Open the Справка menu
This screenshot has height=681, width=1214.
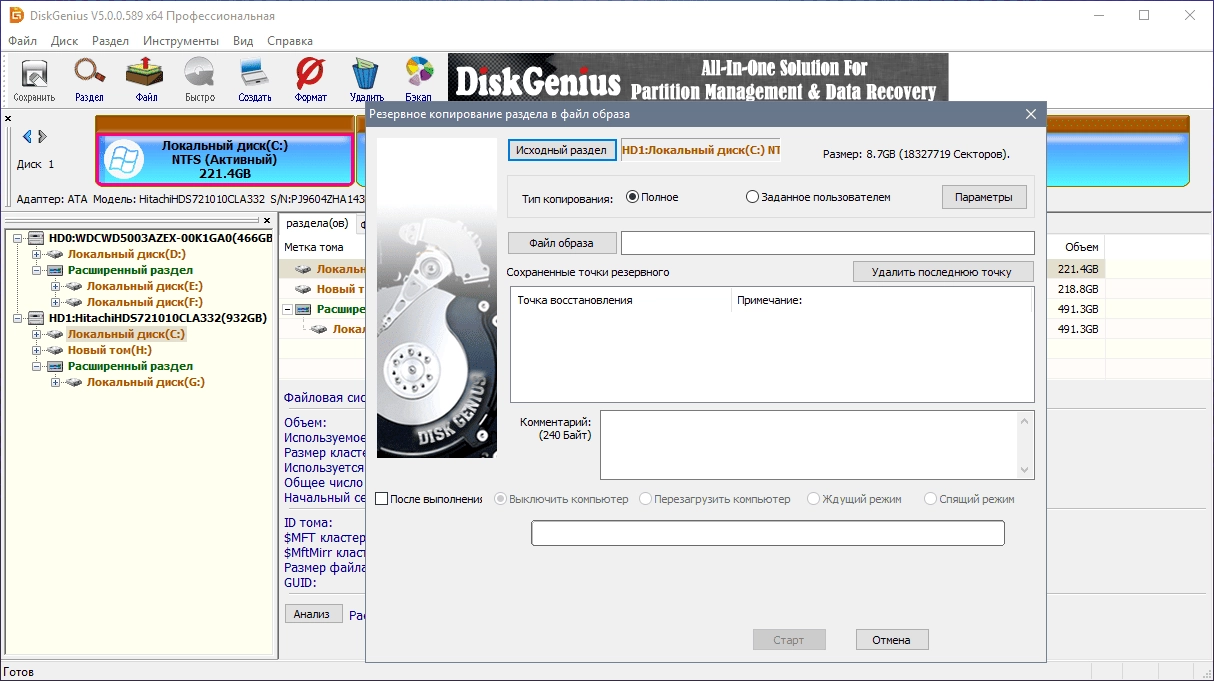(x=290, y=41)
